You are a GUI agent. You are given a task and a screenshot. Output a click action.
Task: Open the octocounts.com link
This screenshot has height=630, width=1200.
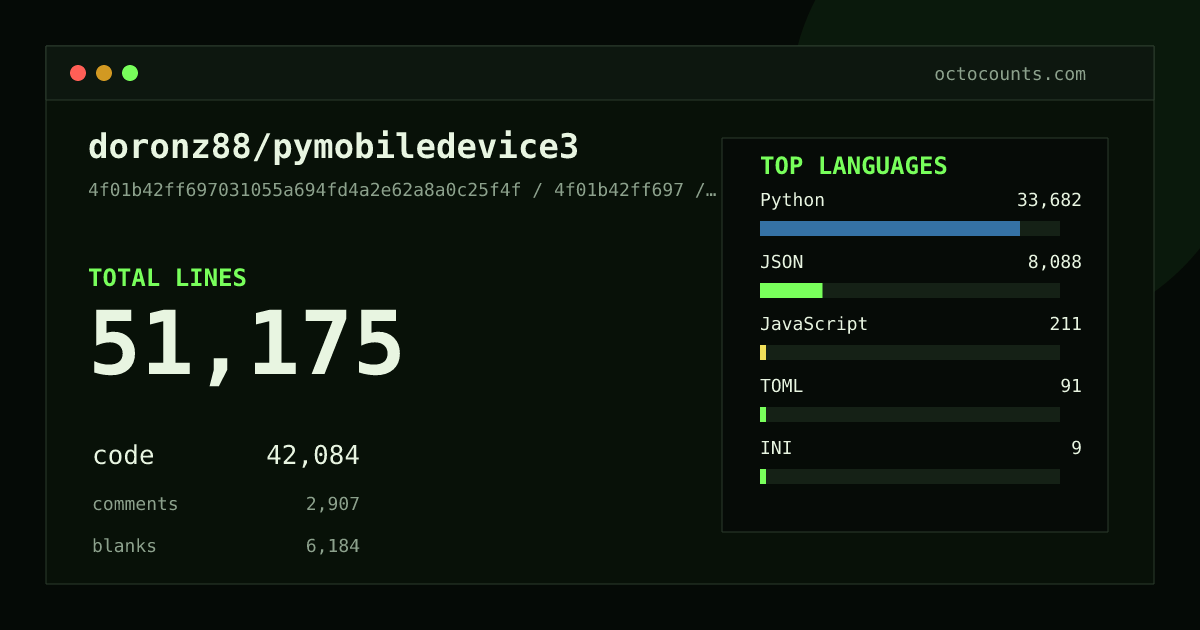1010,74
